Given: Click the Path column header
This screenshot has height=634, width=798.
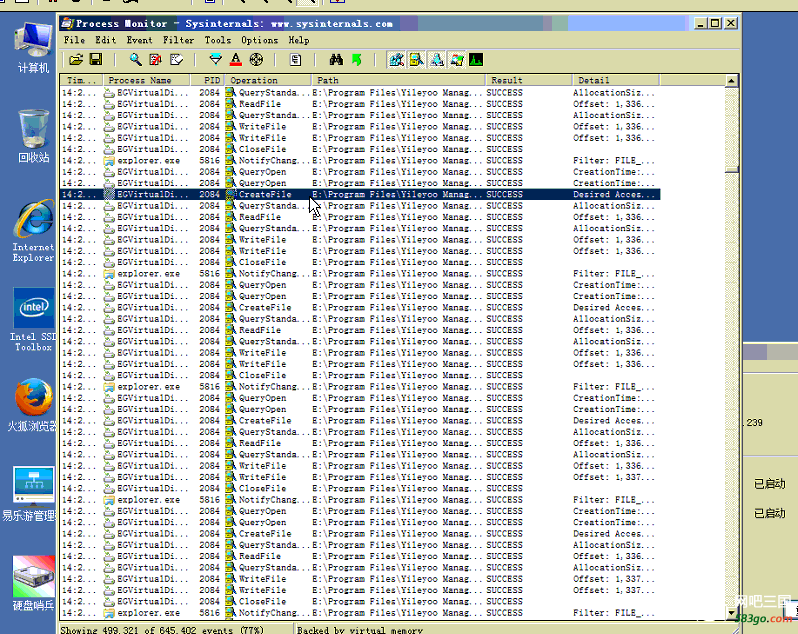Looking at the screenshot, I should click(x=398, y=80).
